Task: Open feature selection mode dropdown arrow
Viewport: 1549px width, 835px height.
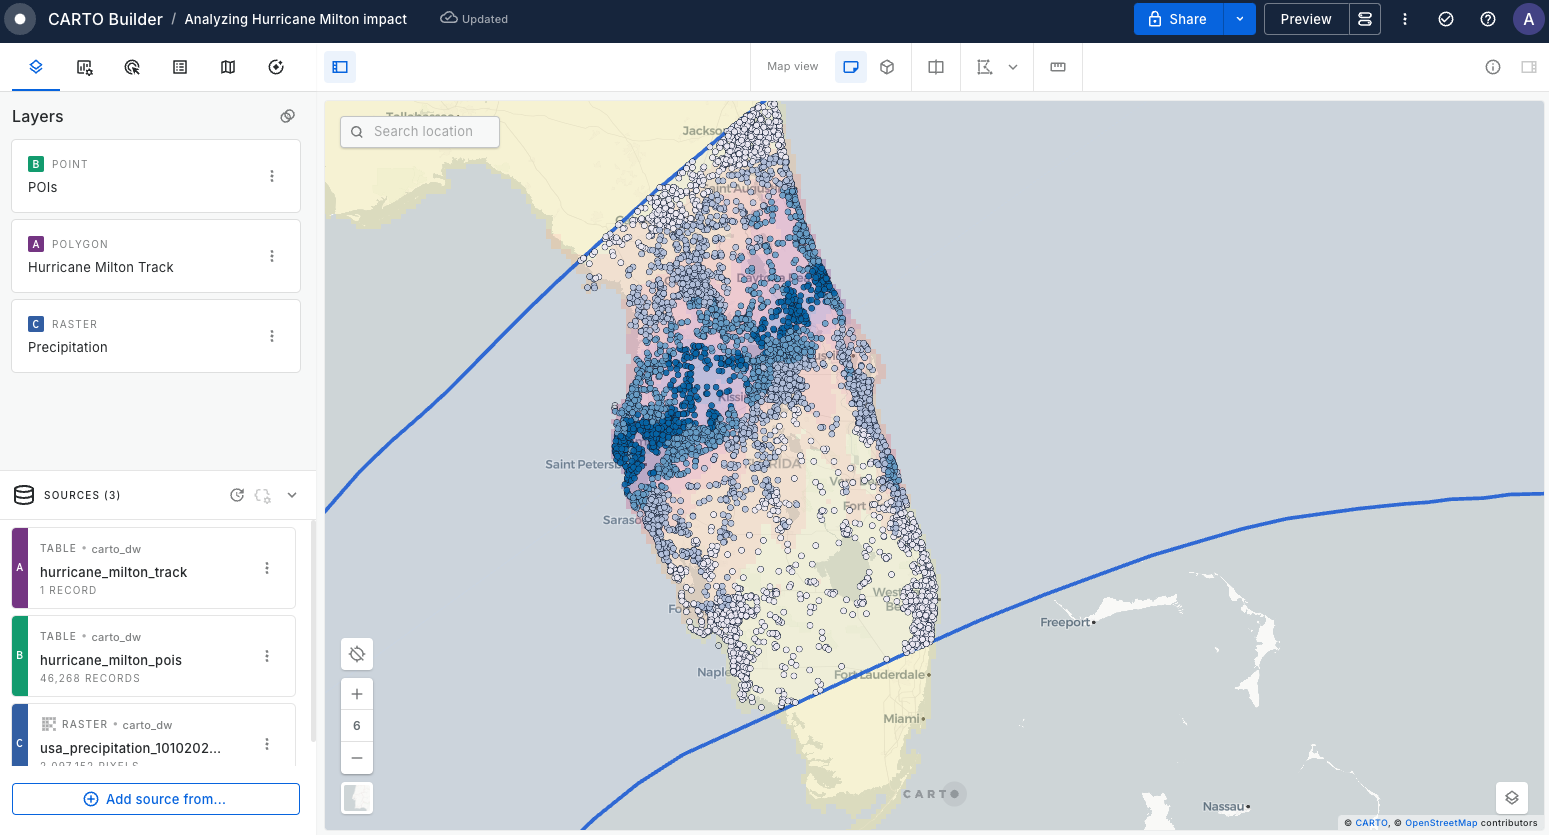Action: (1013, 67)
